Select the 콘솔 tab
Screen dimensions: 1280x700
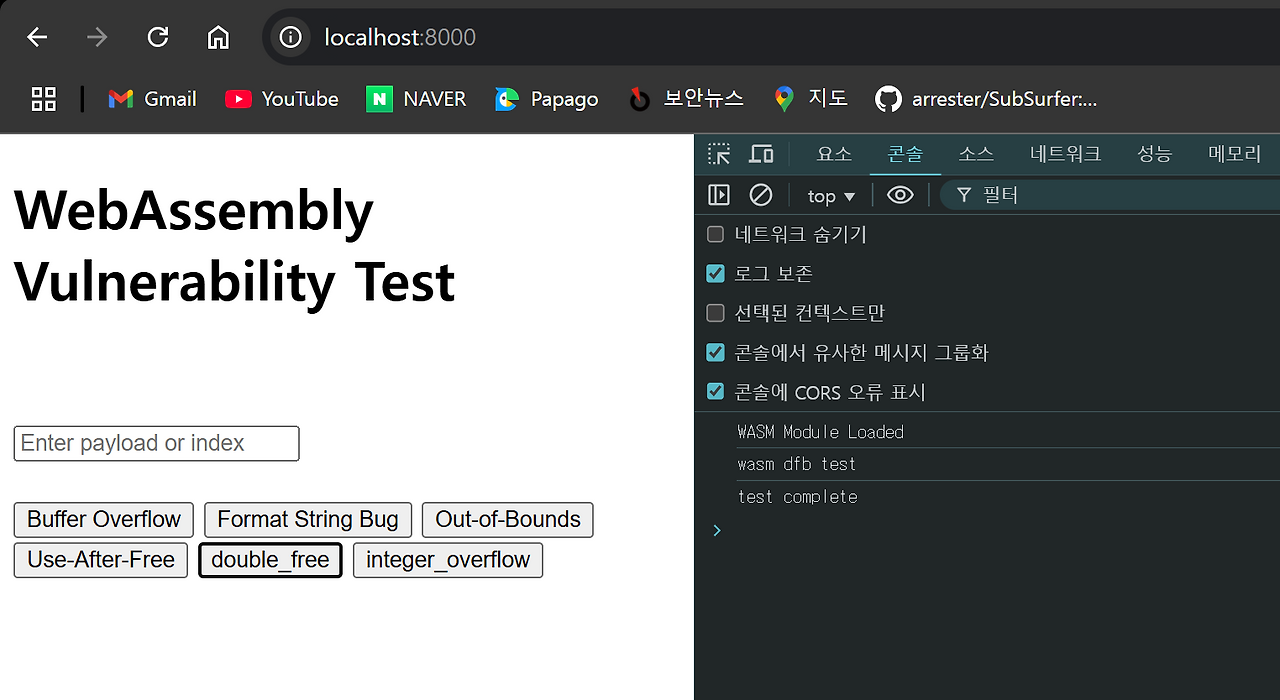[905, 154]
